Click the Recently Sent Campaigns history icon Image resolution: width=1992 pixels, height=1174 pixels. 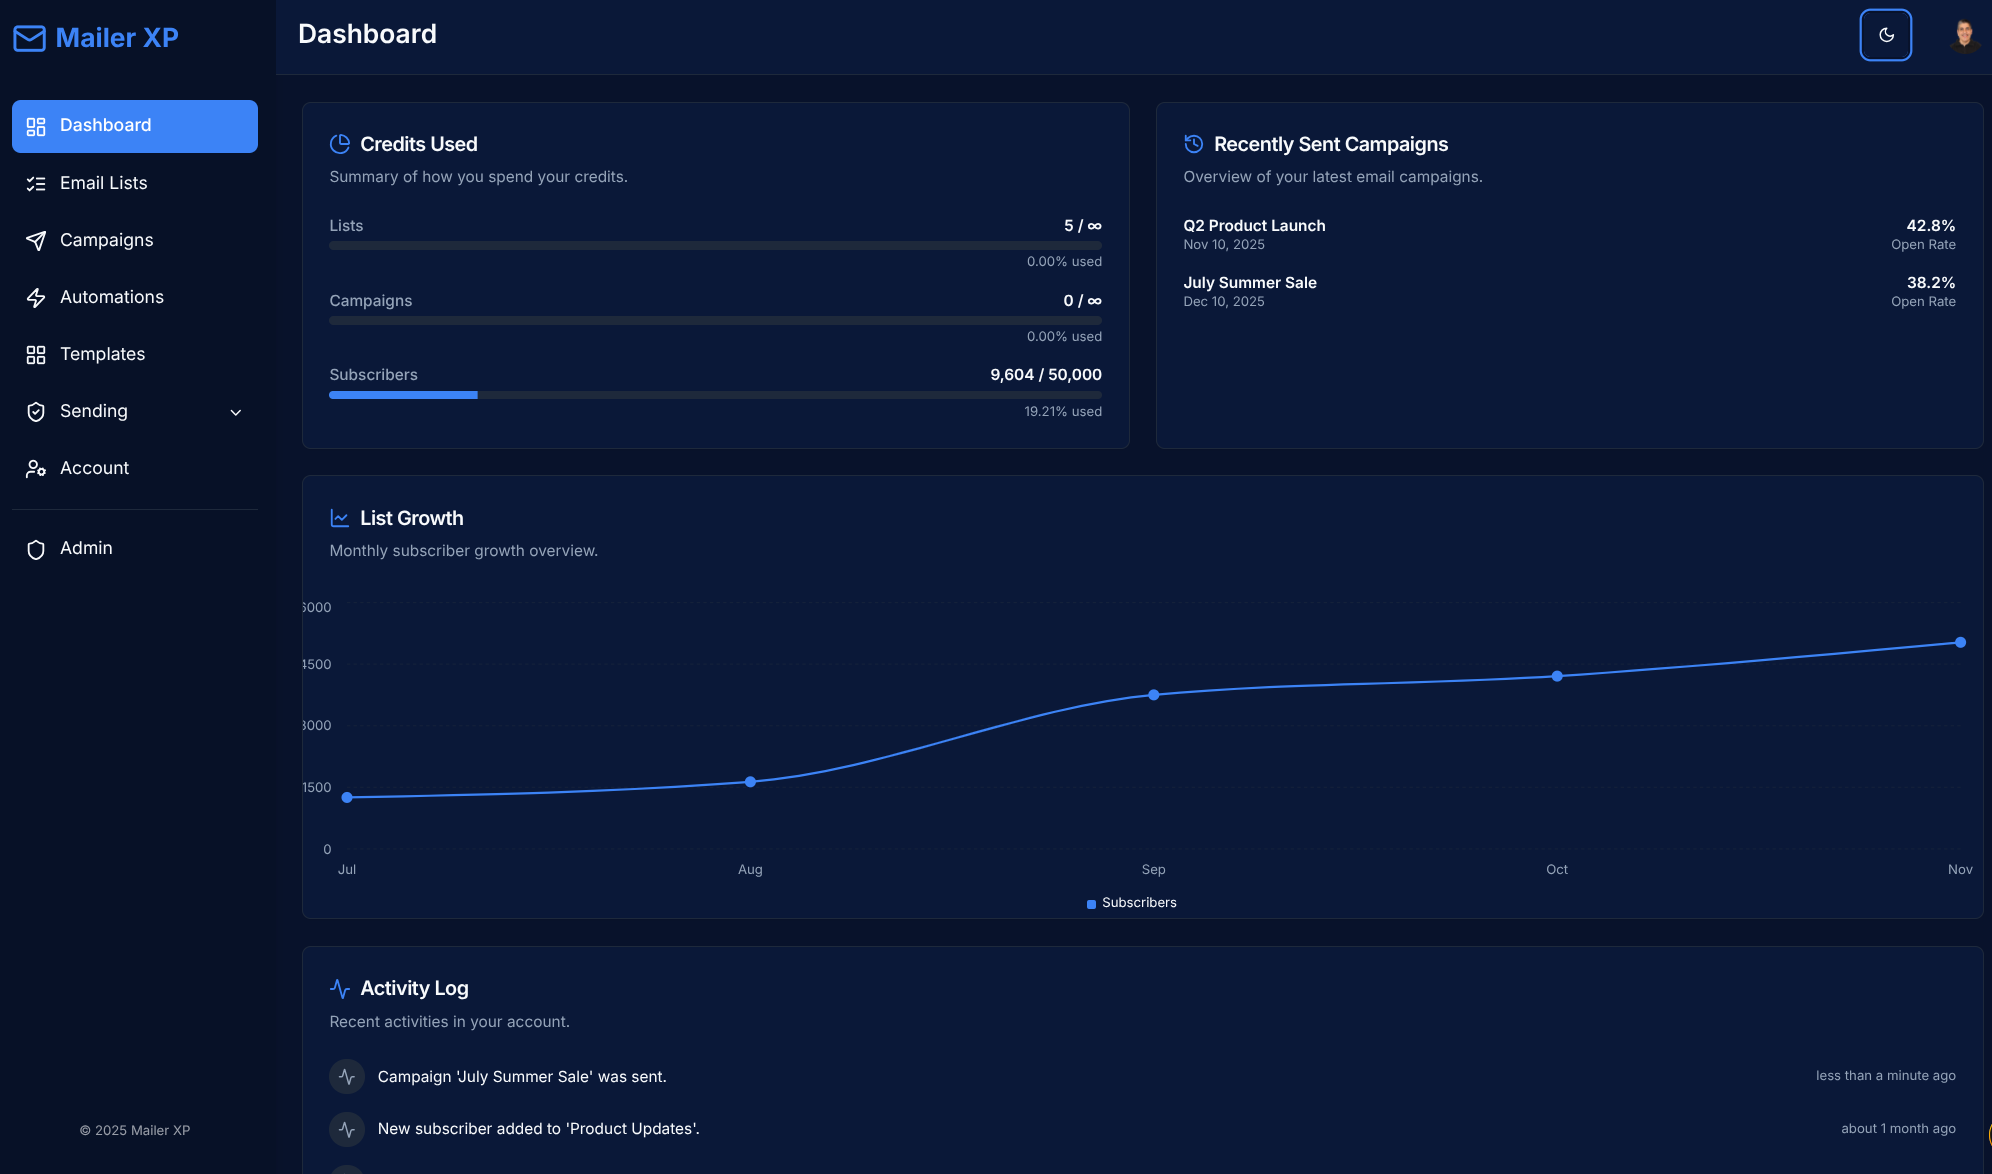point(1193,144)
